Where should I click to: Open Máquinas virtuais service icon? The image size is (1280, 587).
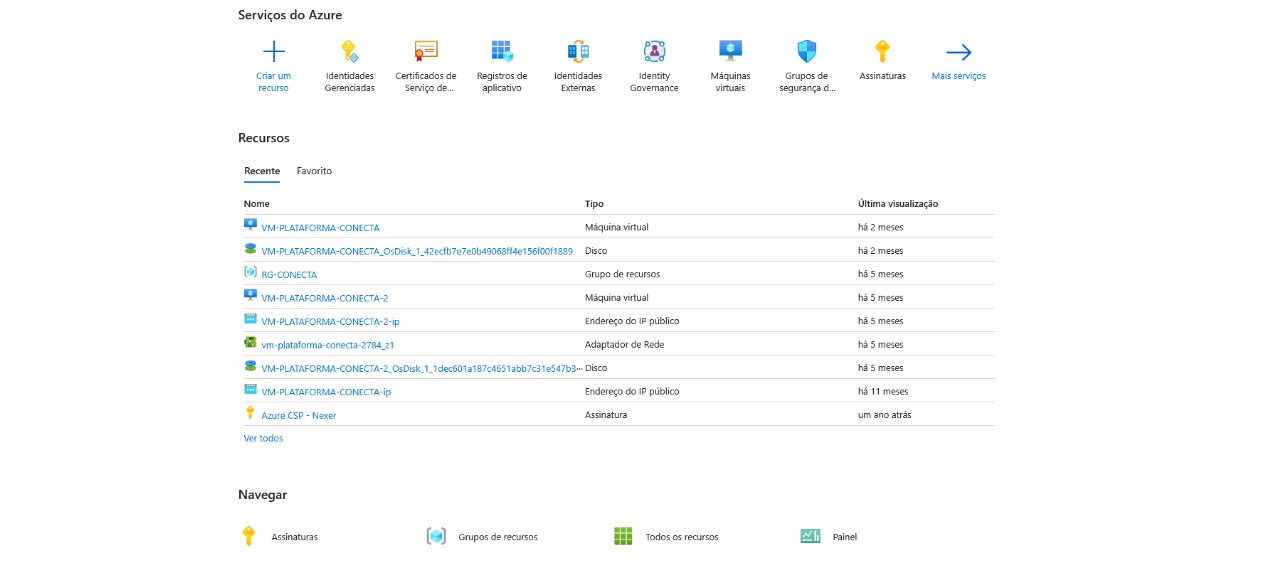click(x=730, y=52)
